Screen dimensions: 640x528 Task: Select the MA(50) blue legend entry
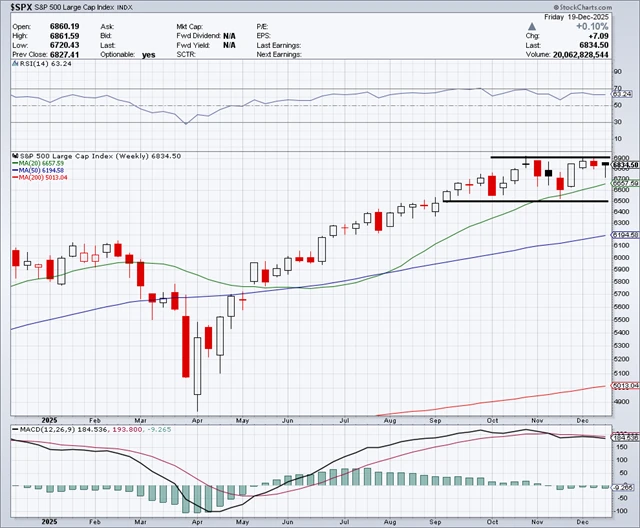38,170
